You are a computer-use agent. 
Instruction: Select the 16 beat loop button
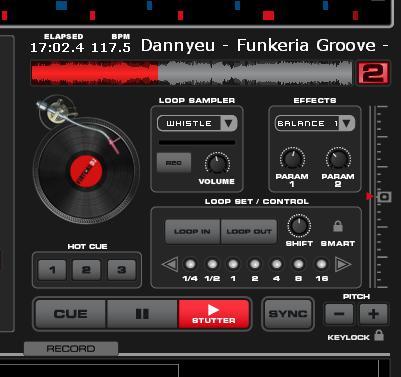point(321,264)
